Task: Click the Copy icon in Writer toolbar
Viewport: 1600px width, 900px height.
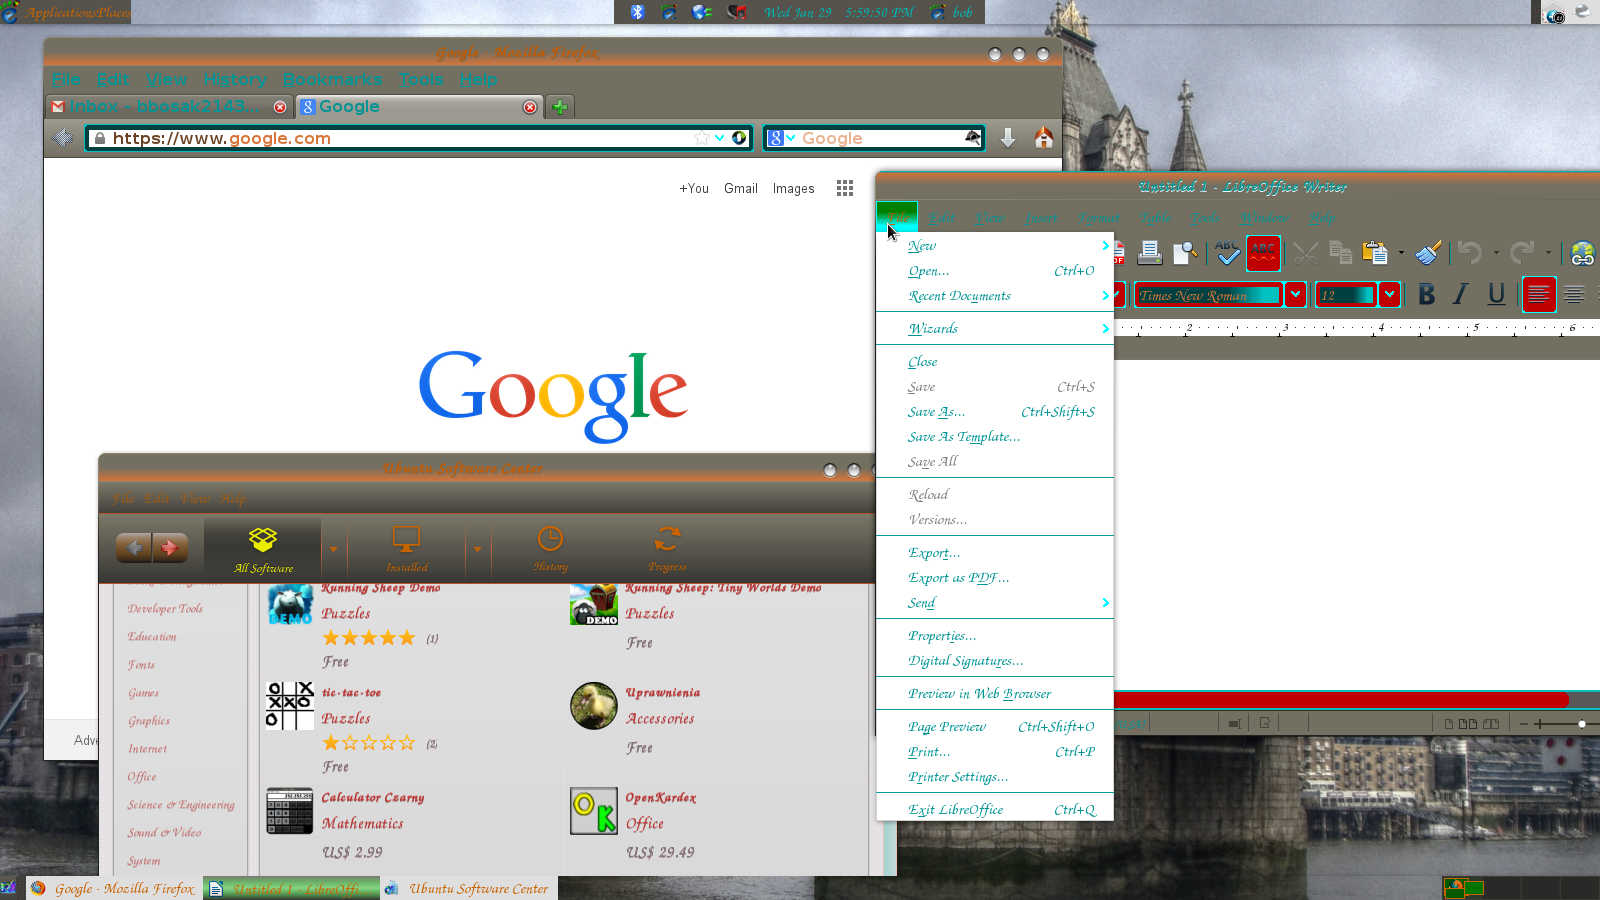Action: coord(1340,253)
